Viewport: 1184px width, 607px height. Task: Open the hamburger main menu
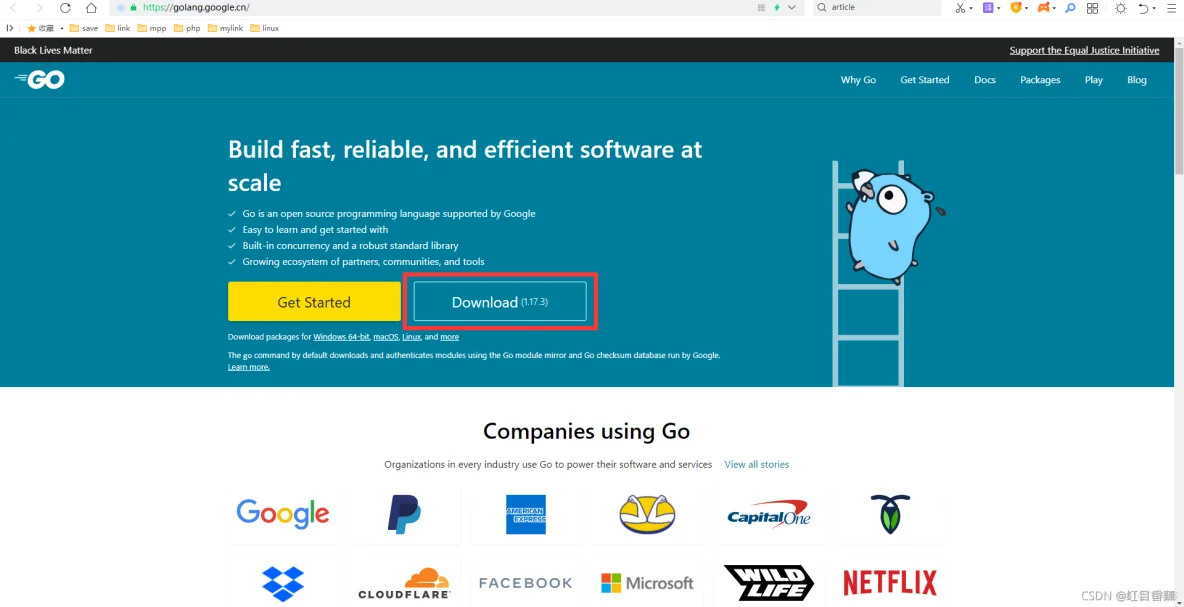(1170, 8)
